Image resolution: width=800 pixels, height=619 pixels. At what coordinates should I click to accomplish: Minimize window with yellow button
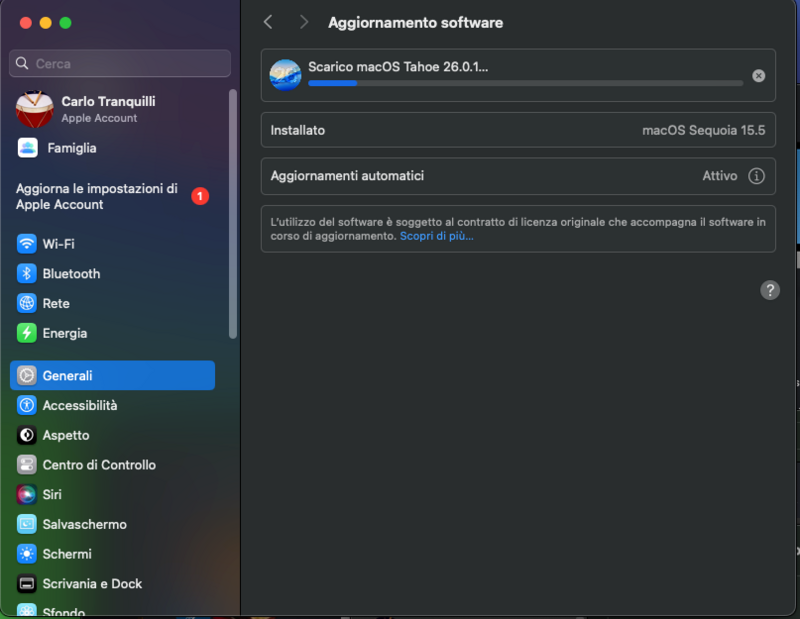coord(45,23)
